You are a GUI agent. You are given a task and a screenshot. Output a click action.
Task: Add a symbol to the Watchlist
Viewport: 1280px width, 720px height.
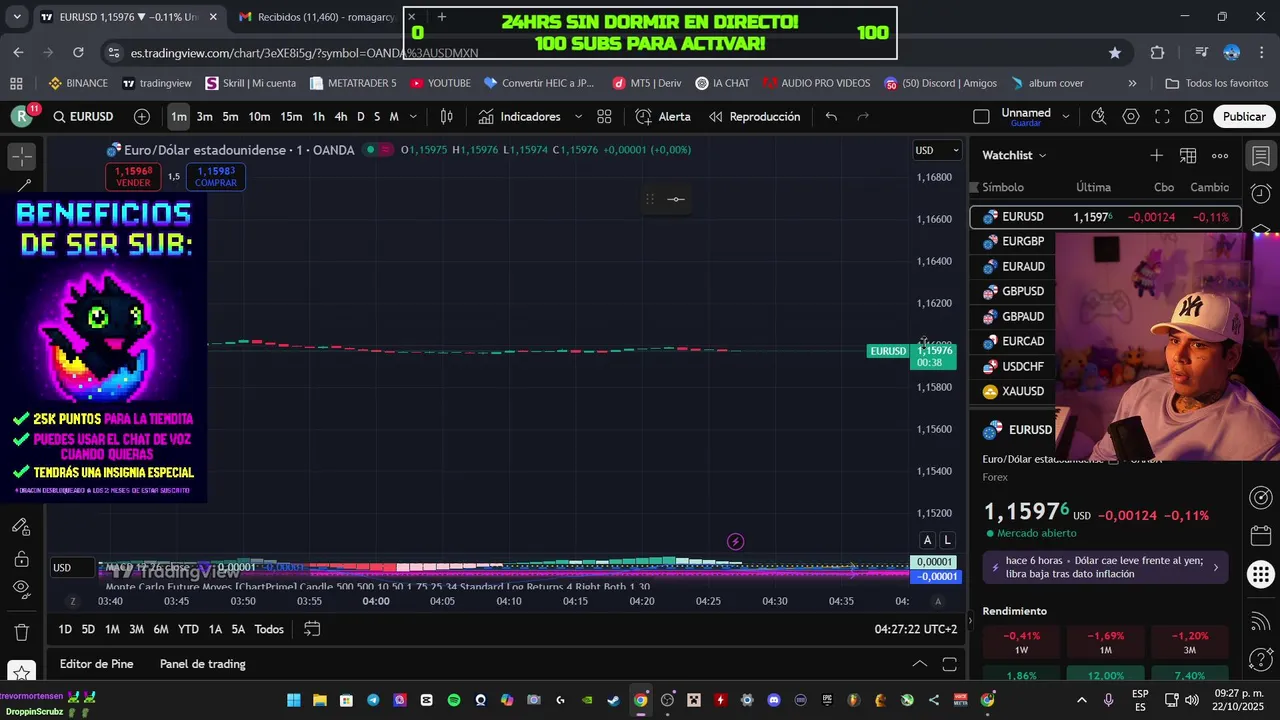(1156, 155)
